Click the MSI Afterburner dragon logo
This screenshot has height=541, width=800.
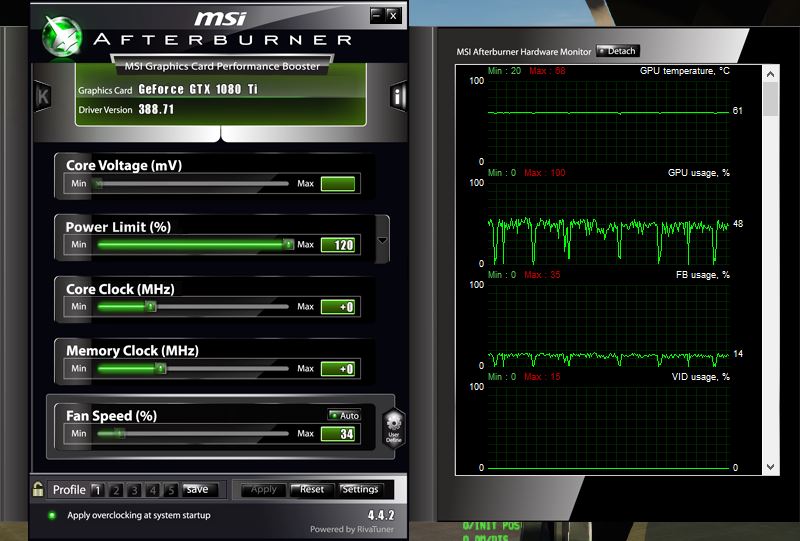(x=62, y=36)
